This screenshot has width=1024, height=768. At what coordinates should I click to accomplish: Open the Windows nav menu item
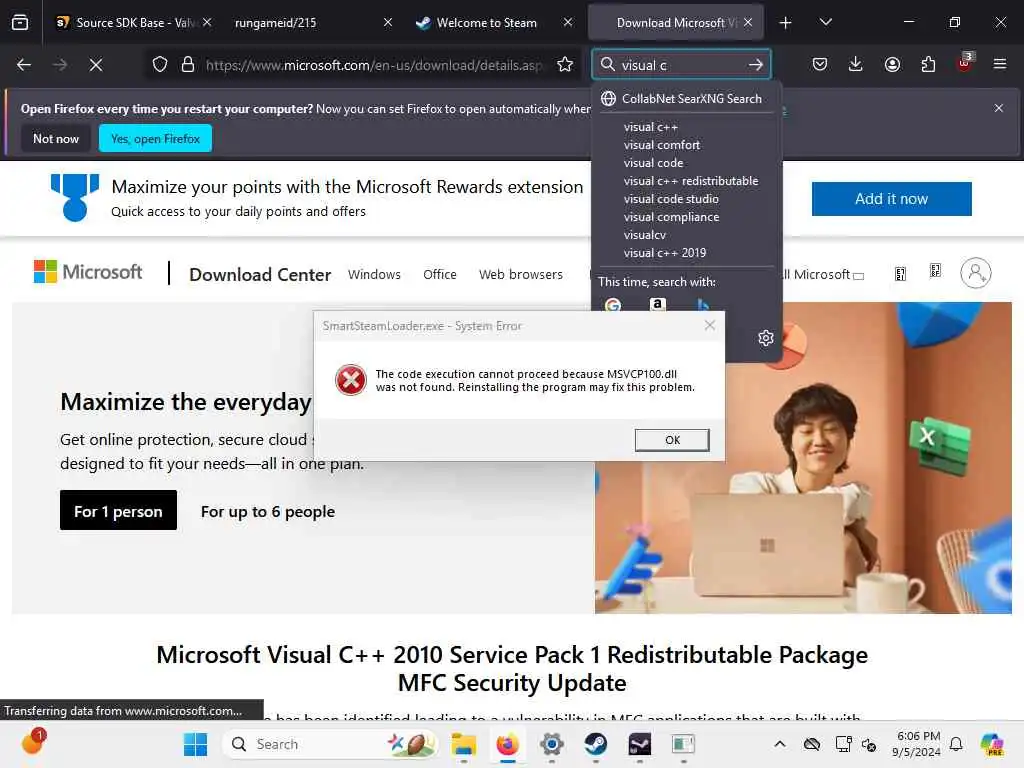(374, 274)
